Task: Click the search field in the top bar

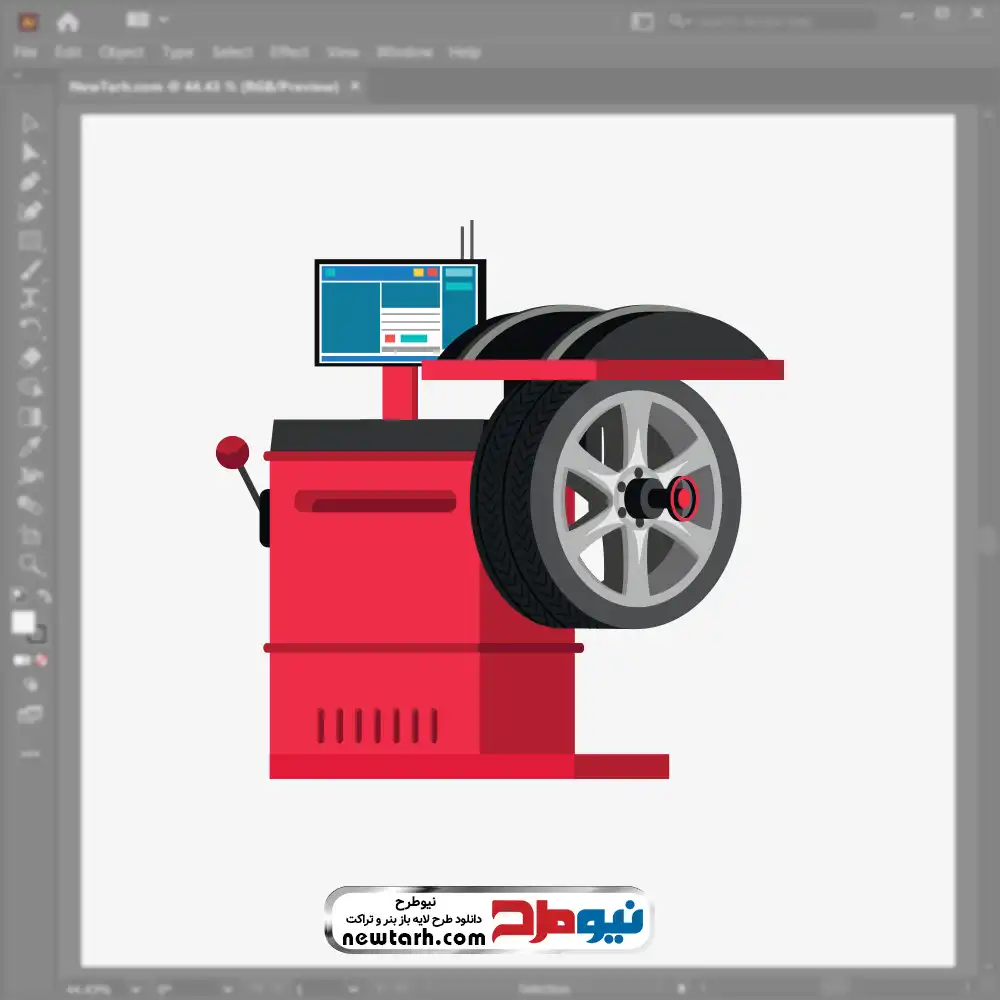Action: (770, 21)
